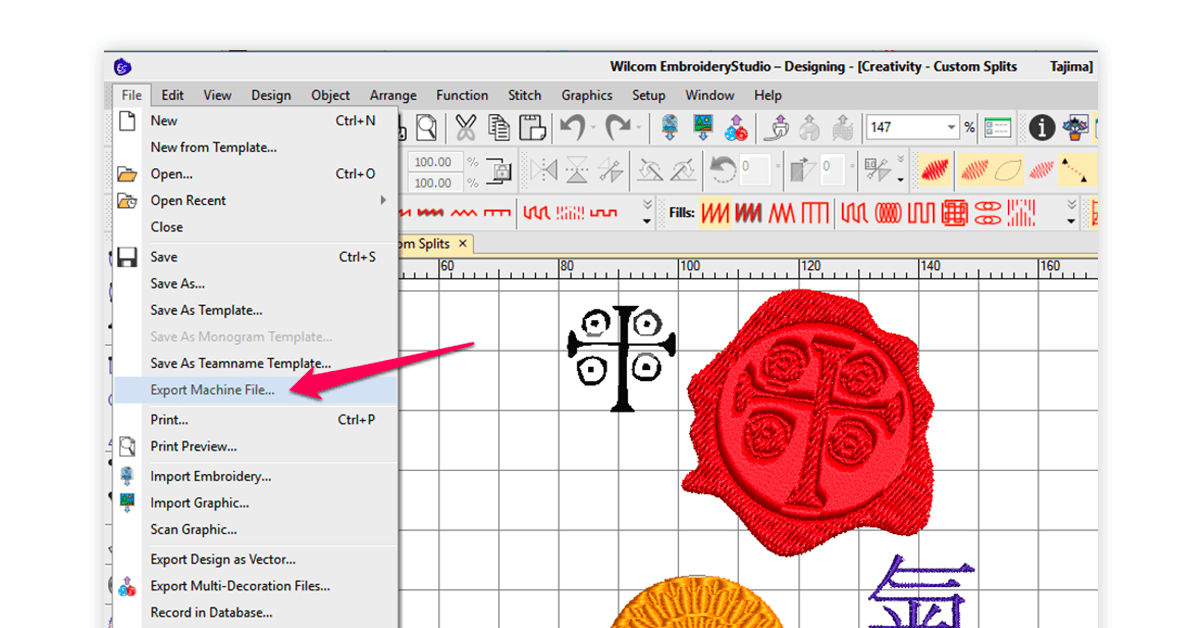
Task: Select the black cross artwork on the canvas
Action: [x=622, y=358]
